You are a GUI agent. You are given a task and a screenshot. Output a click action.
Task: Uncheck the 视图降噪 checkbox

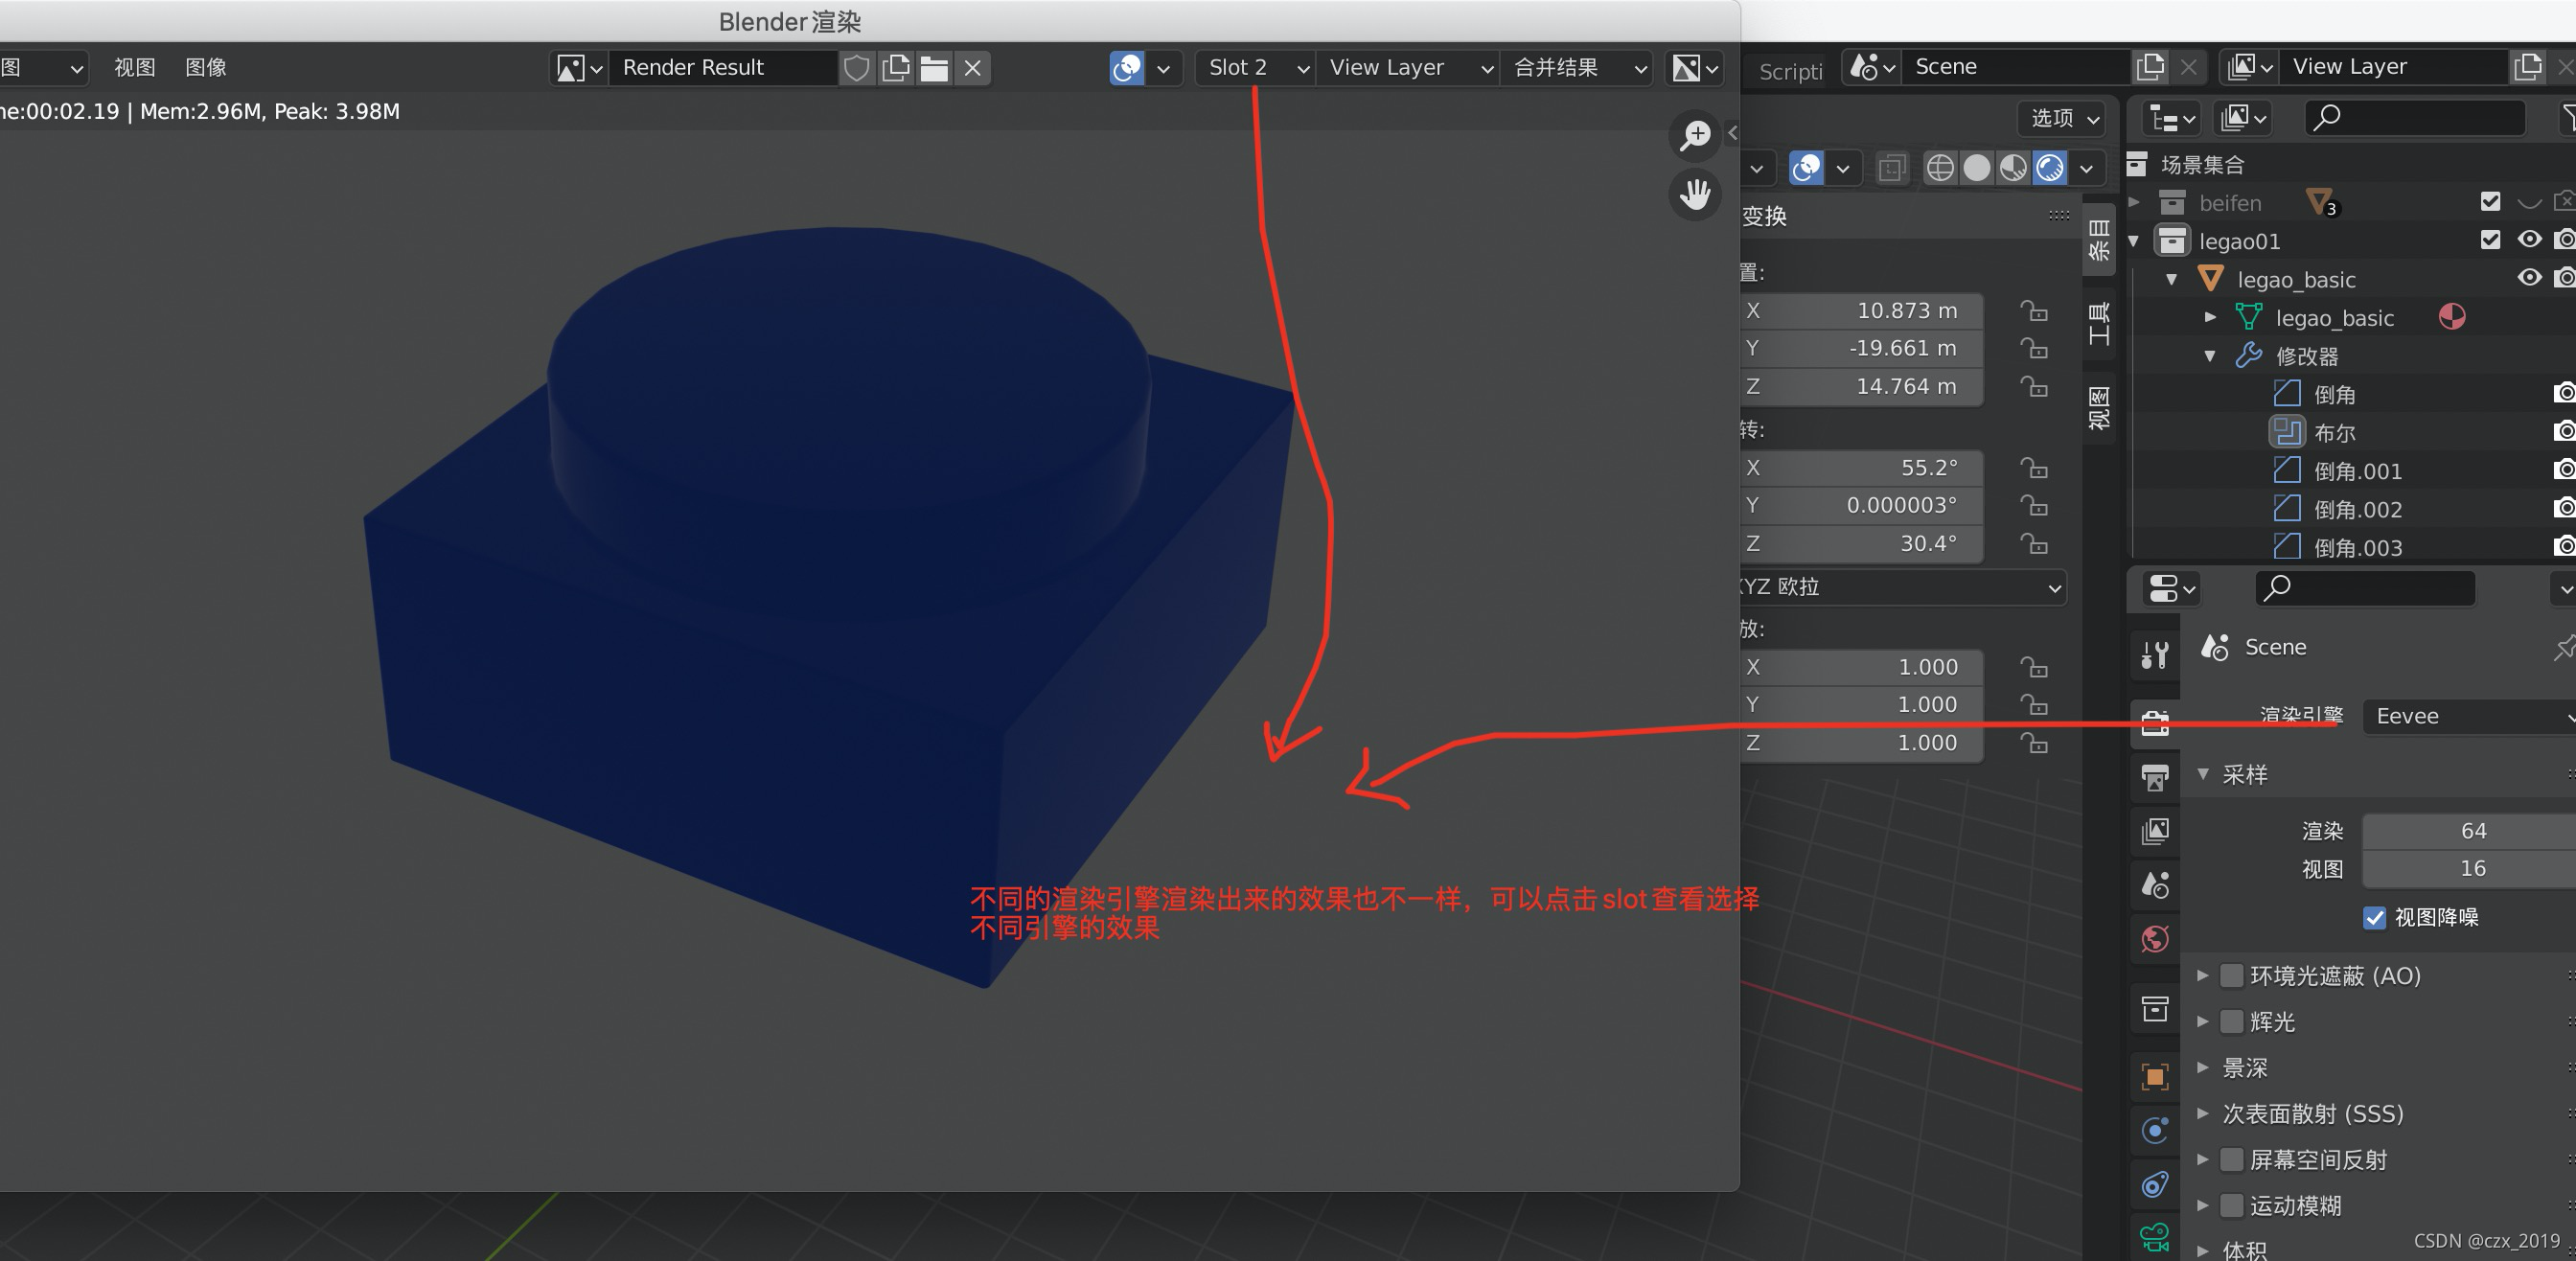click(2374, 917)
